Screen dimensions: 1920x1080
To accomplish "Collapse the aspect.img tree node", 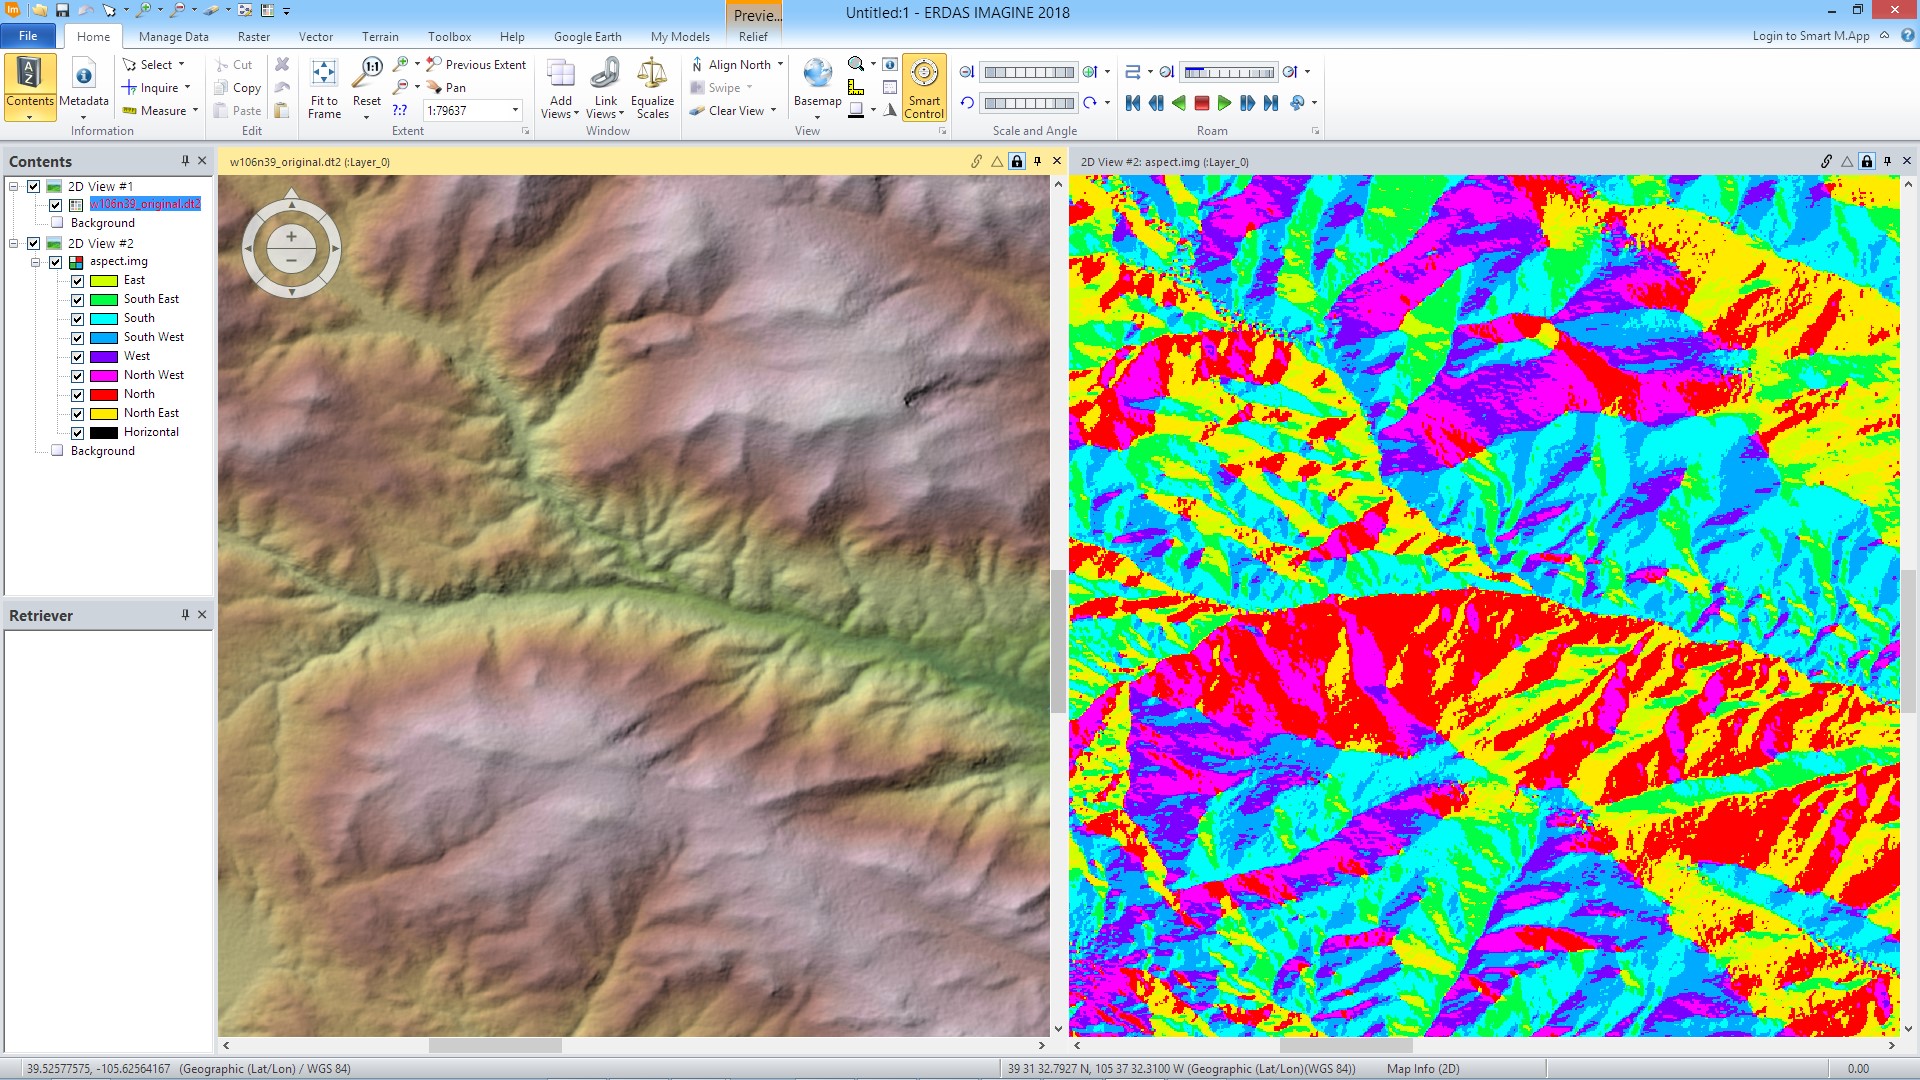I will (35, 262).
